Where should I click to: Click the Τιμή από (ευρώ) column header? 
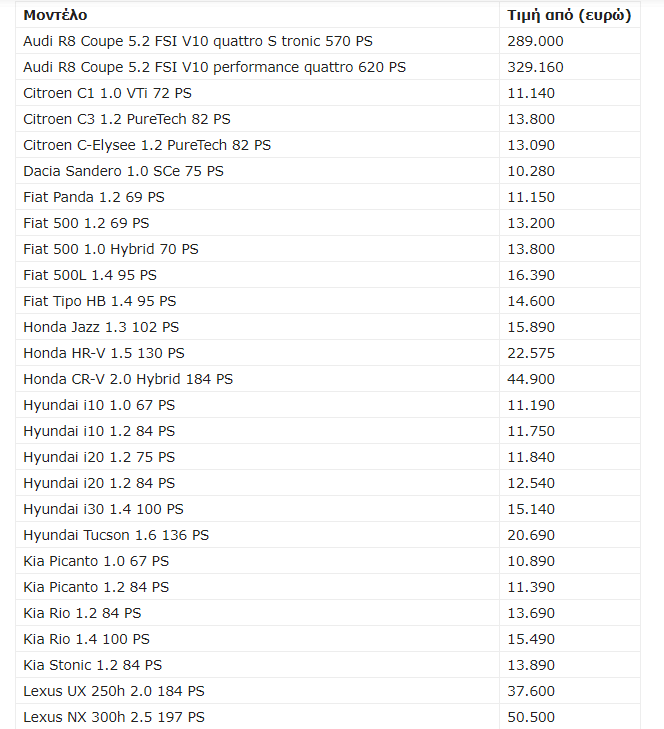pyautogui.click(x=569, y=15)
